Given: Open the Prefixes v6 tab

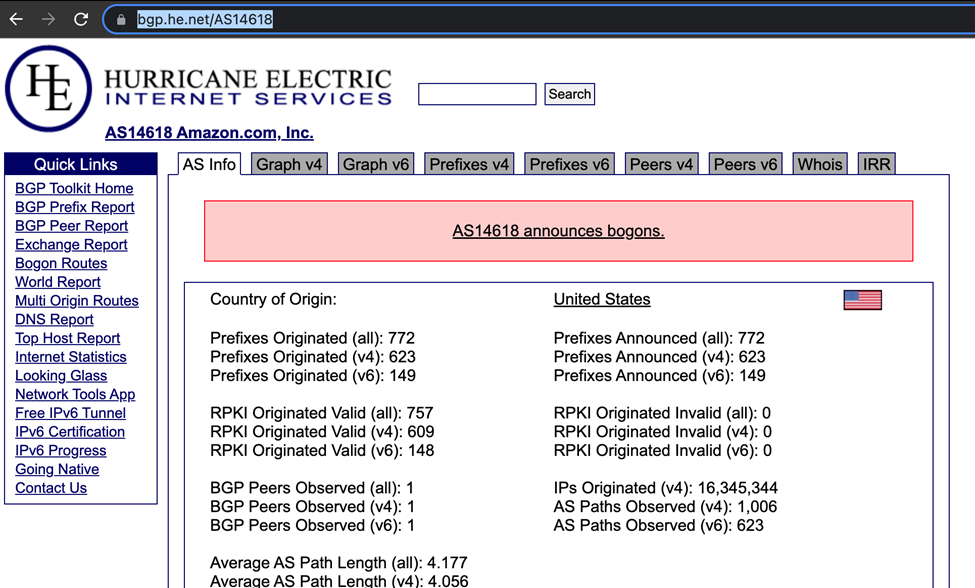Looking at the screenshot, I should pyautogui.click(x=569, y=164).
